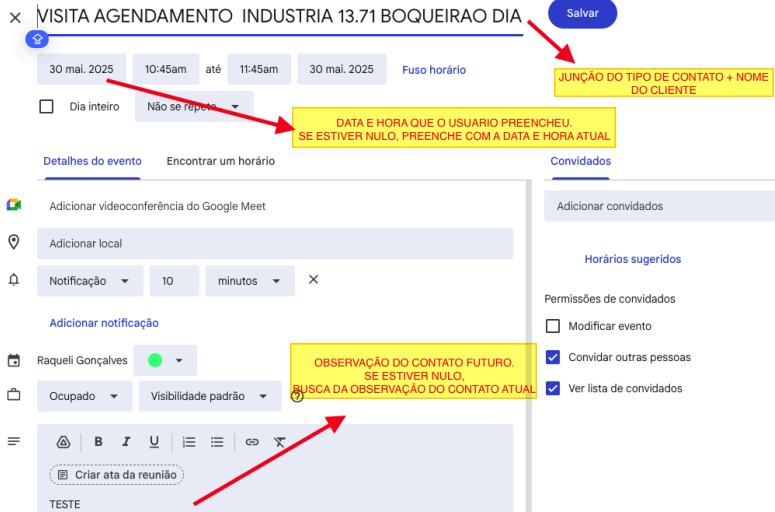Viewport: 775px width, 512px height.
Task: Focus the Adicionar local field
Action: coord(275,244)
